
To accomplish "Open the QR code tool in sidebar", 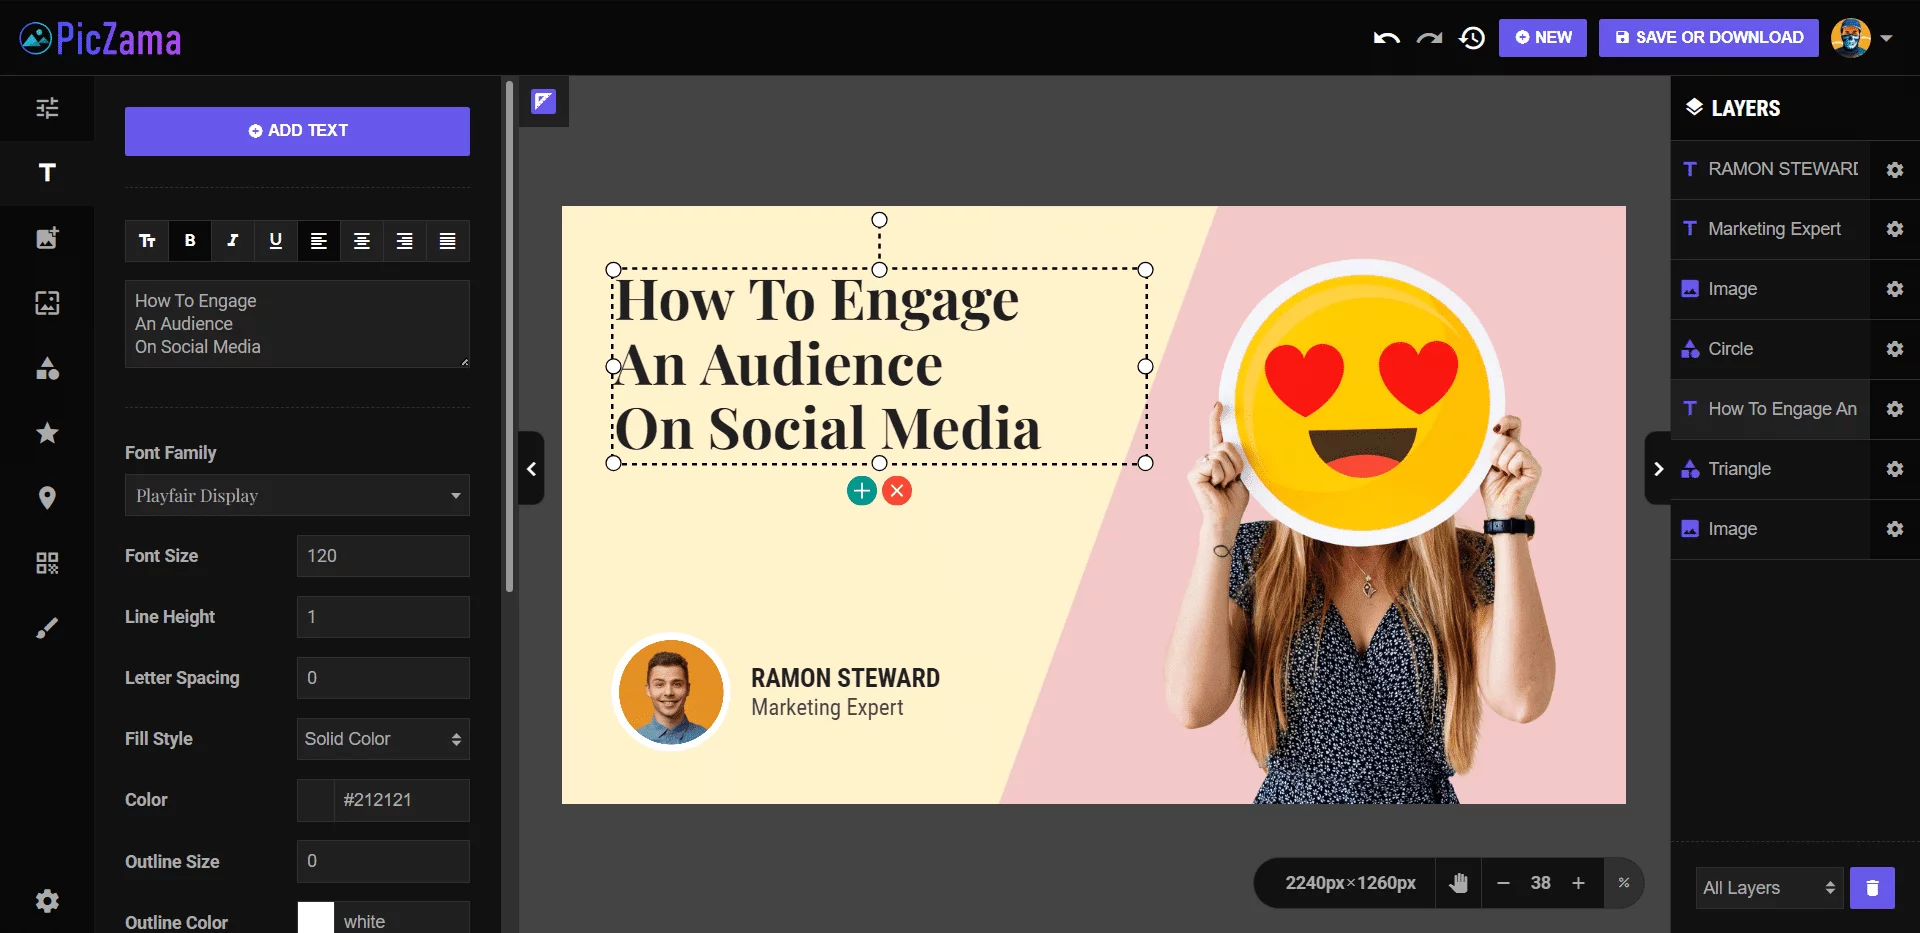I will coord(47,563).
